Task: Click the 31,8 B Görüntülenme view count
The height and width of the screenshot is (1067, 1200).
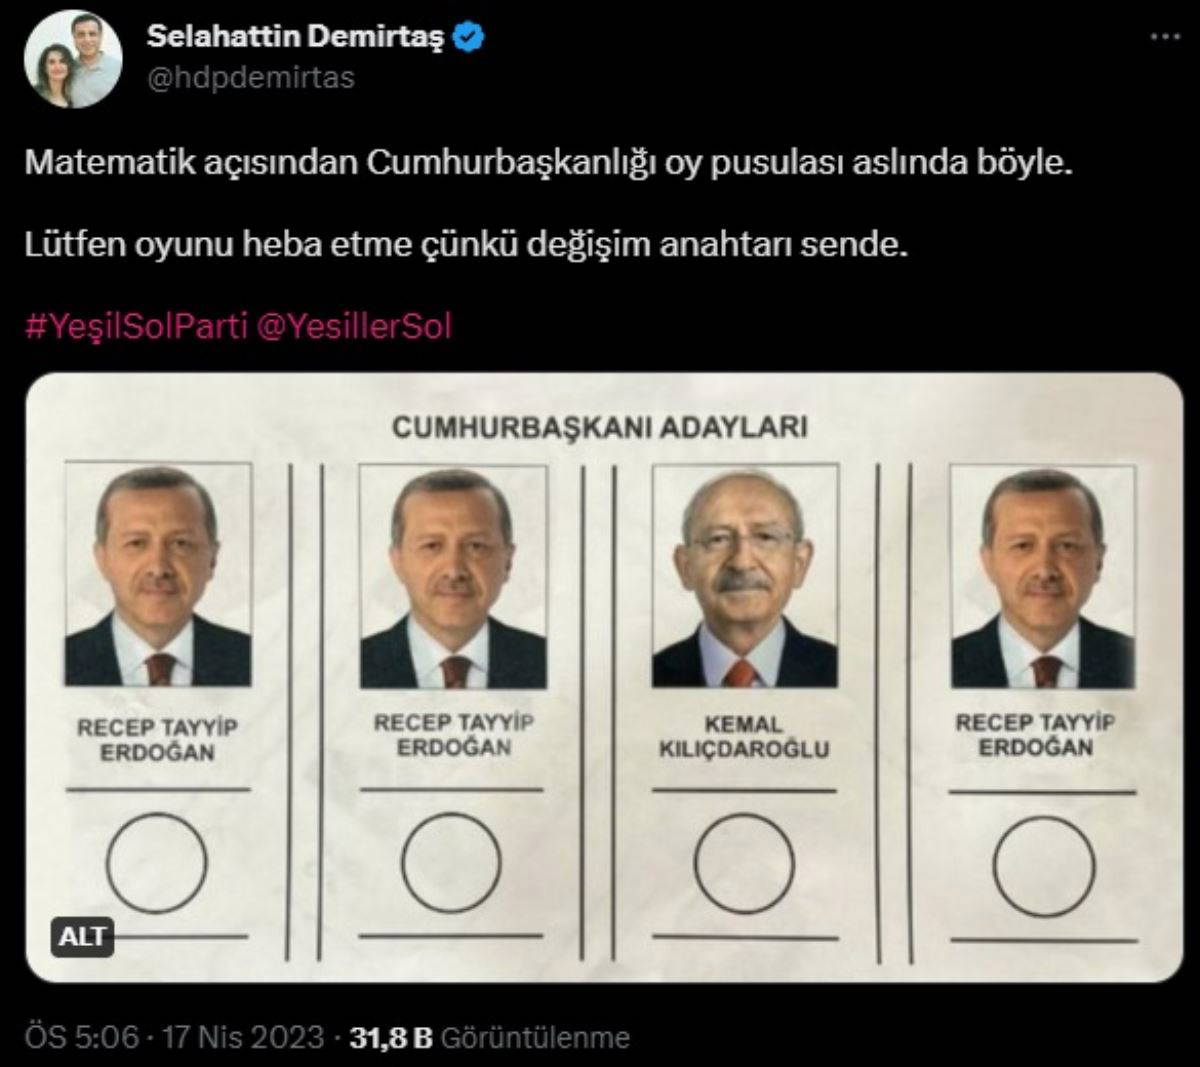Action: click(x=490, y=1037)
